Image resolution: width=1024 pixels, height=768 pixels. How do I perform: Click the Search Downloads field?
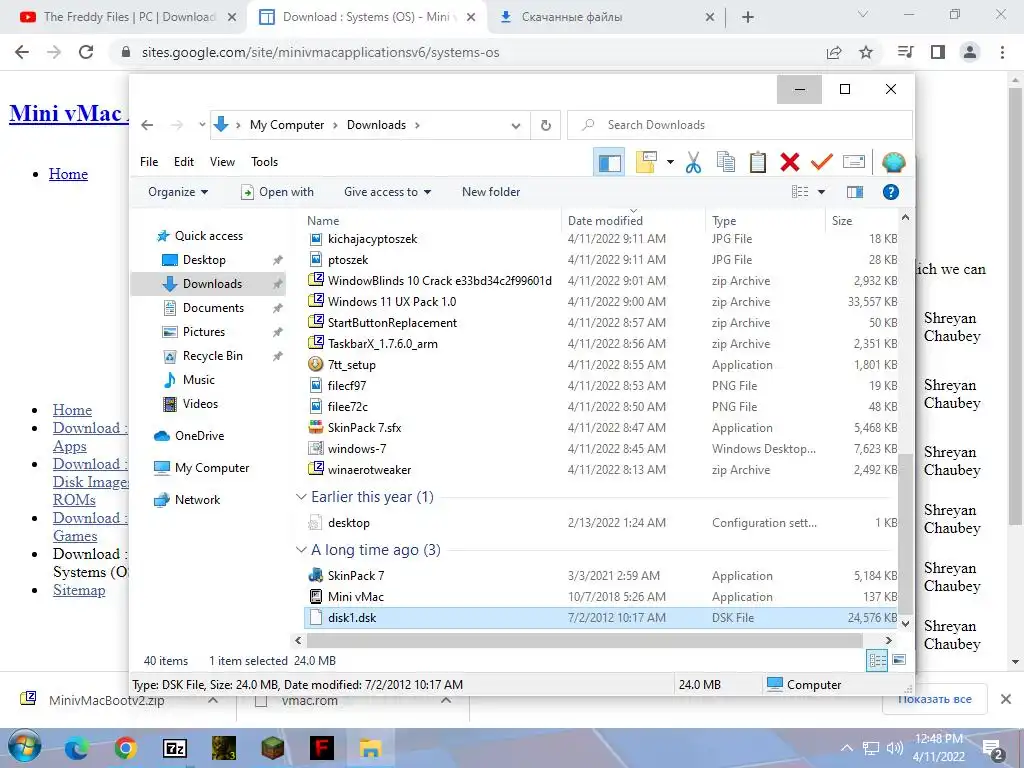tap(740, 125)
